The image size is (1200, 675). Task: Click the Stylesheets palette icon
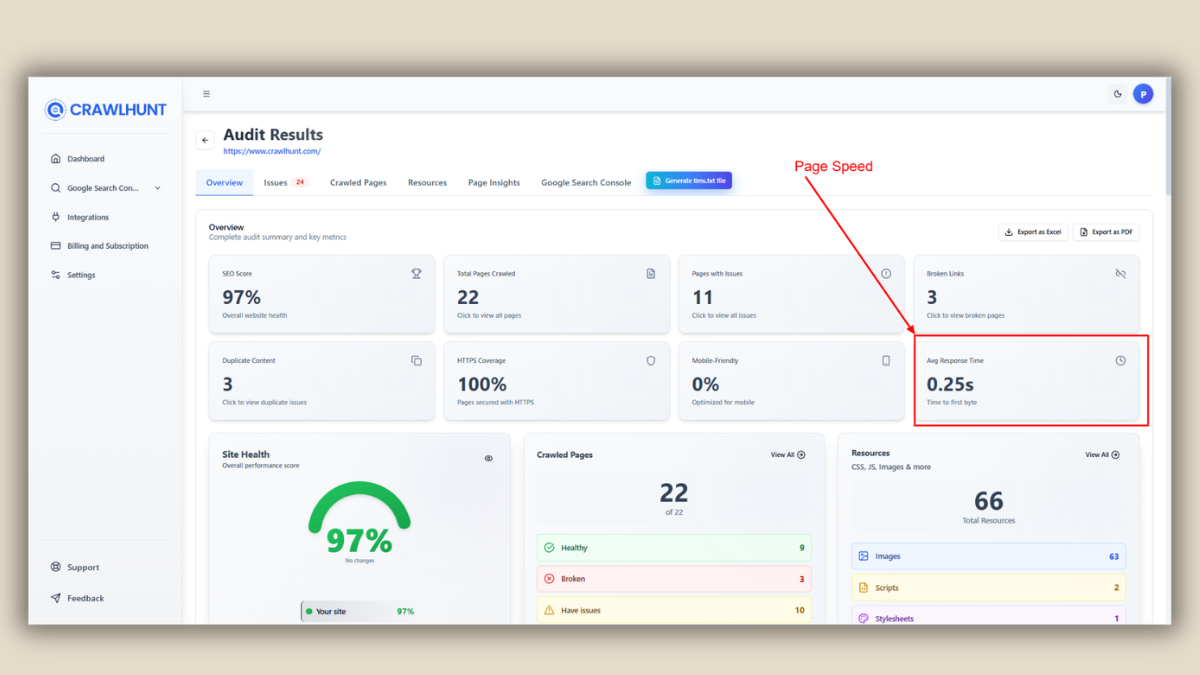[864, 618]
